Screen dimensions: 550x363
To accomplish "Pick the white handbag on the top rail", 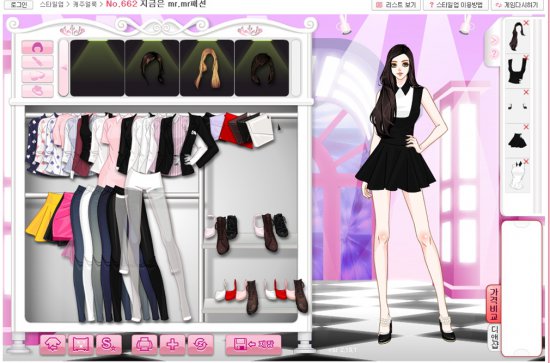I will (x=260, y=130).
